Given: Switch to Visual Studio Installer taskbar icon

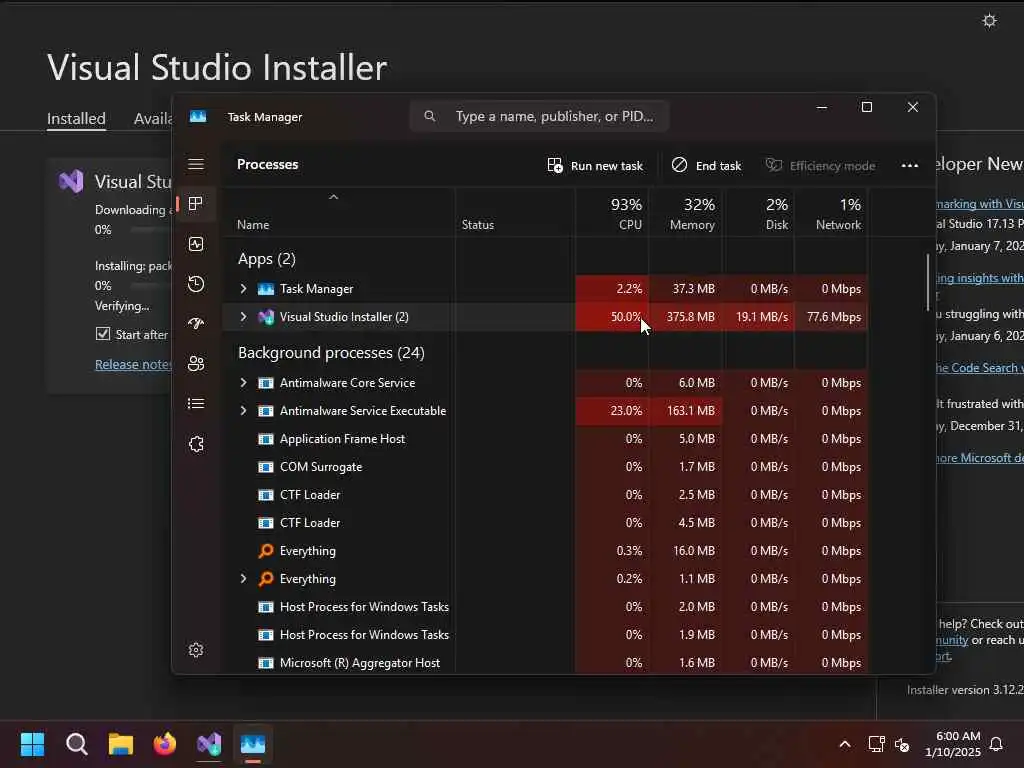Looking at the screenshot, I should tap(209, 744).
